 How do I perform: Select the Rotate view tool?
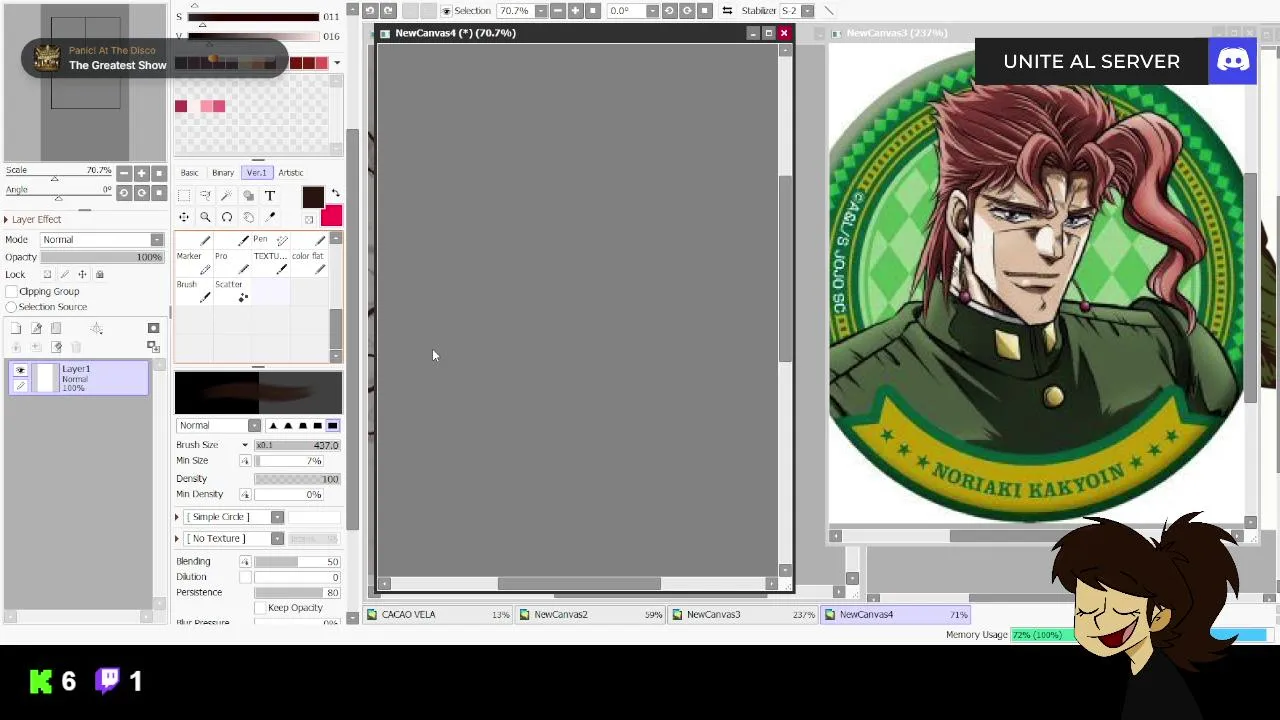(227, 217)
